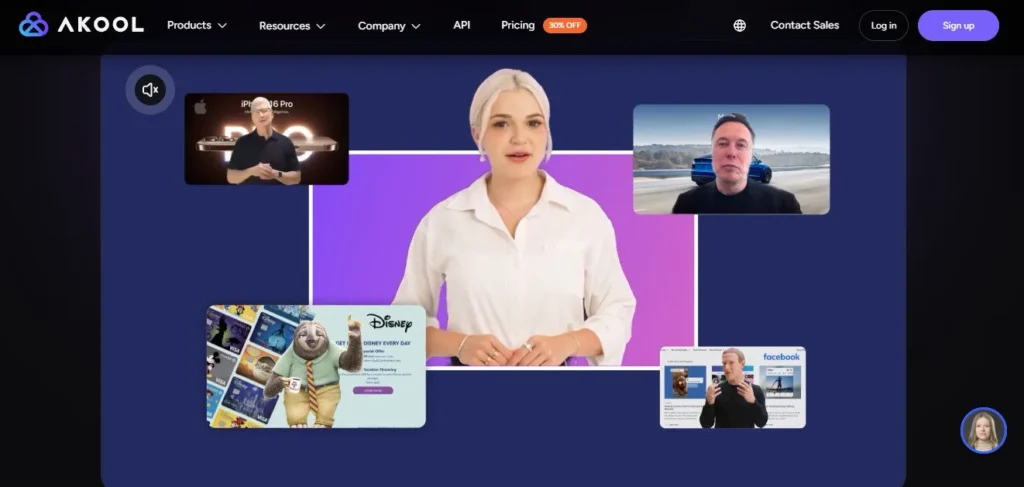Select the blue car video call thumbnail
This screenshot has width=1024, height=487.
click(x=731, y=159)
